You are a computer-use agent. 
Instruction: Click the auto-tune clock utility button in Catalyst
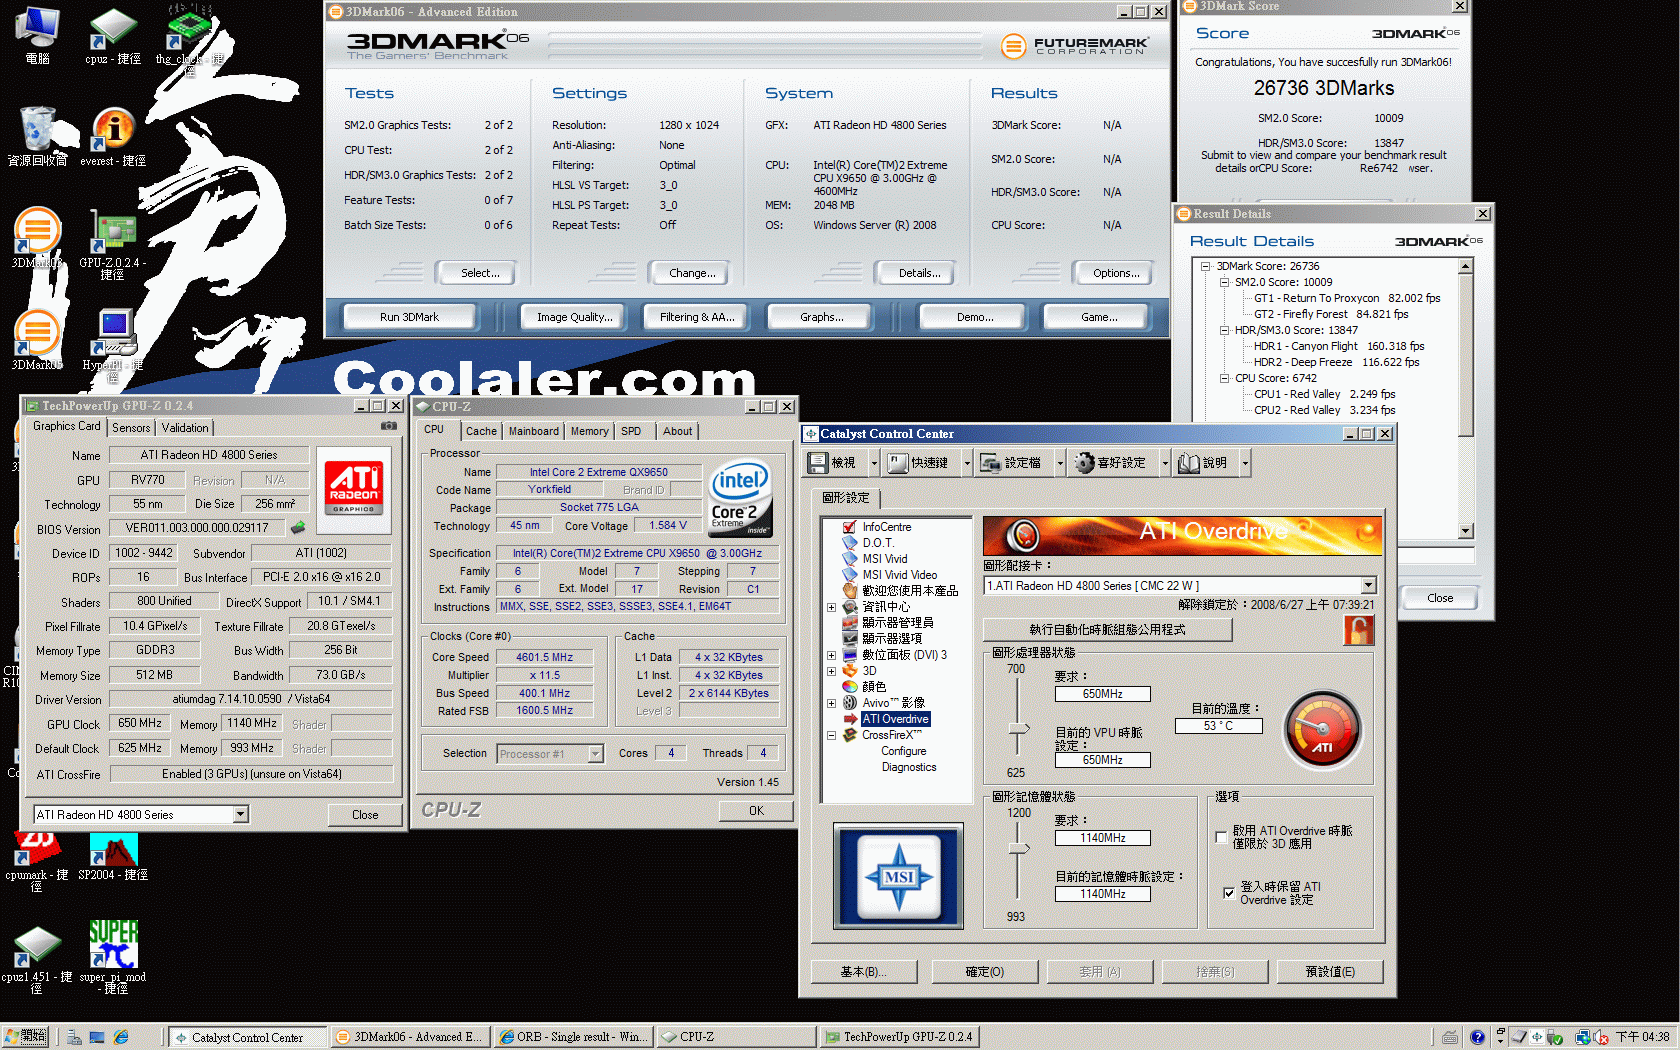1107,630
